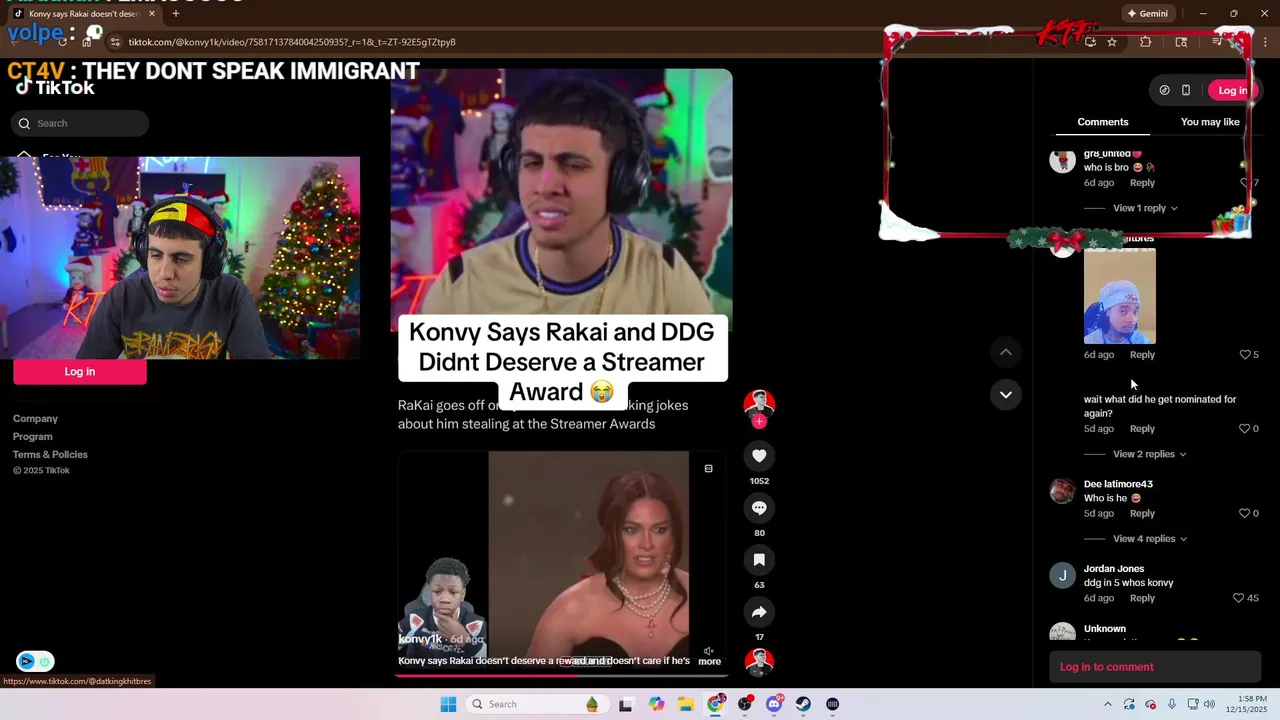The height and width of the screenshot is (720, 1280).
Task: Open the taskbar volume control
Action: pos(1209,704)
